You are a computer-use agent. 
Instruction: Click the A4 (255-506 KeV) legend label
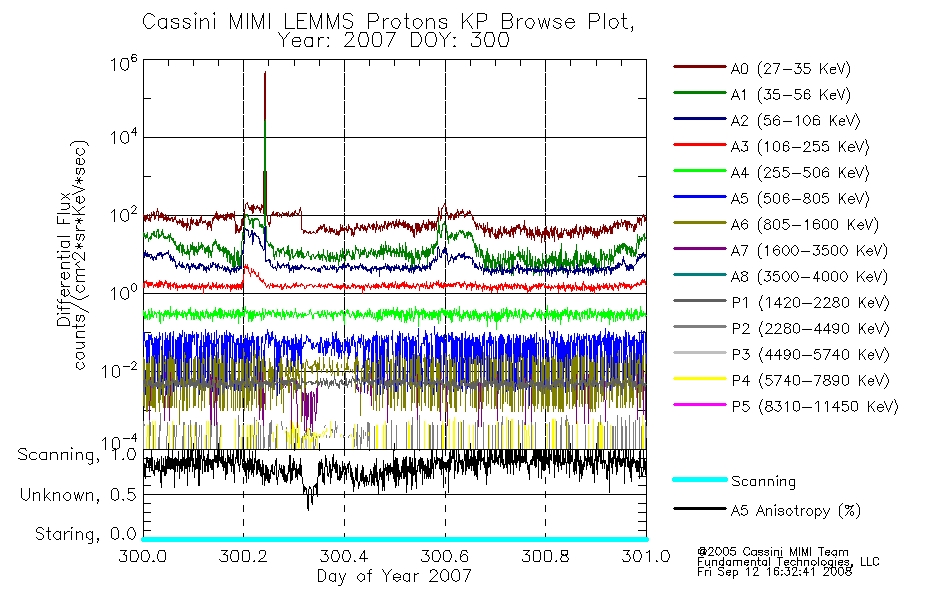pos(800,173)
